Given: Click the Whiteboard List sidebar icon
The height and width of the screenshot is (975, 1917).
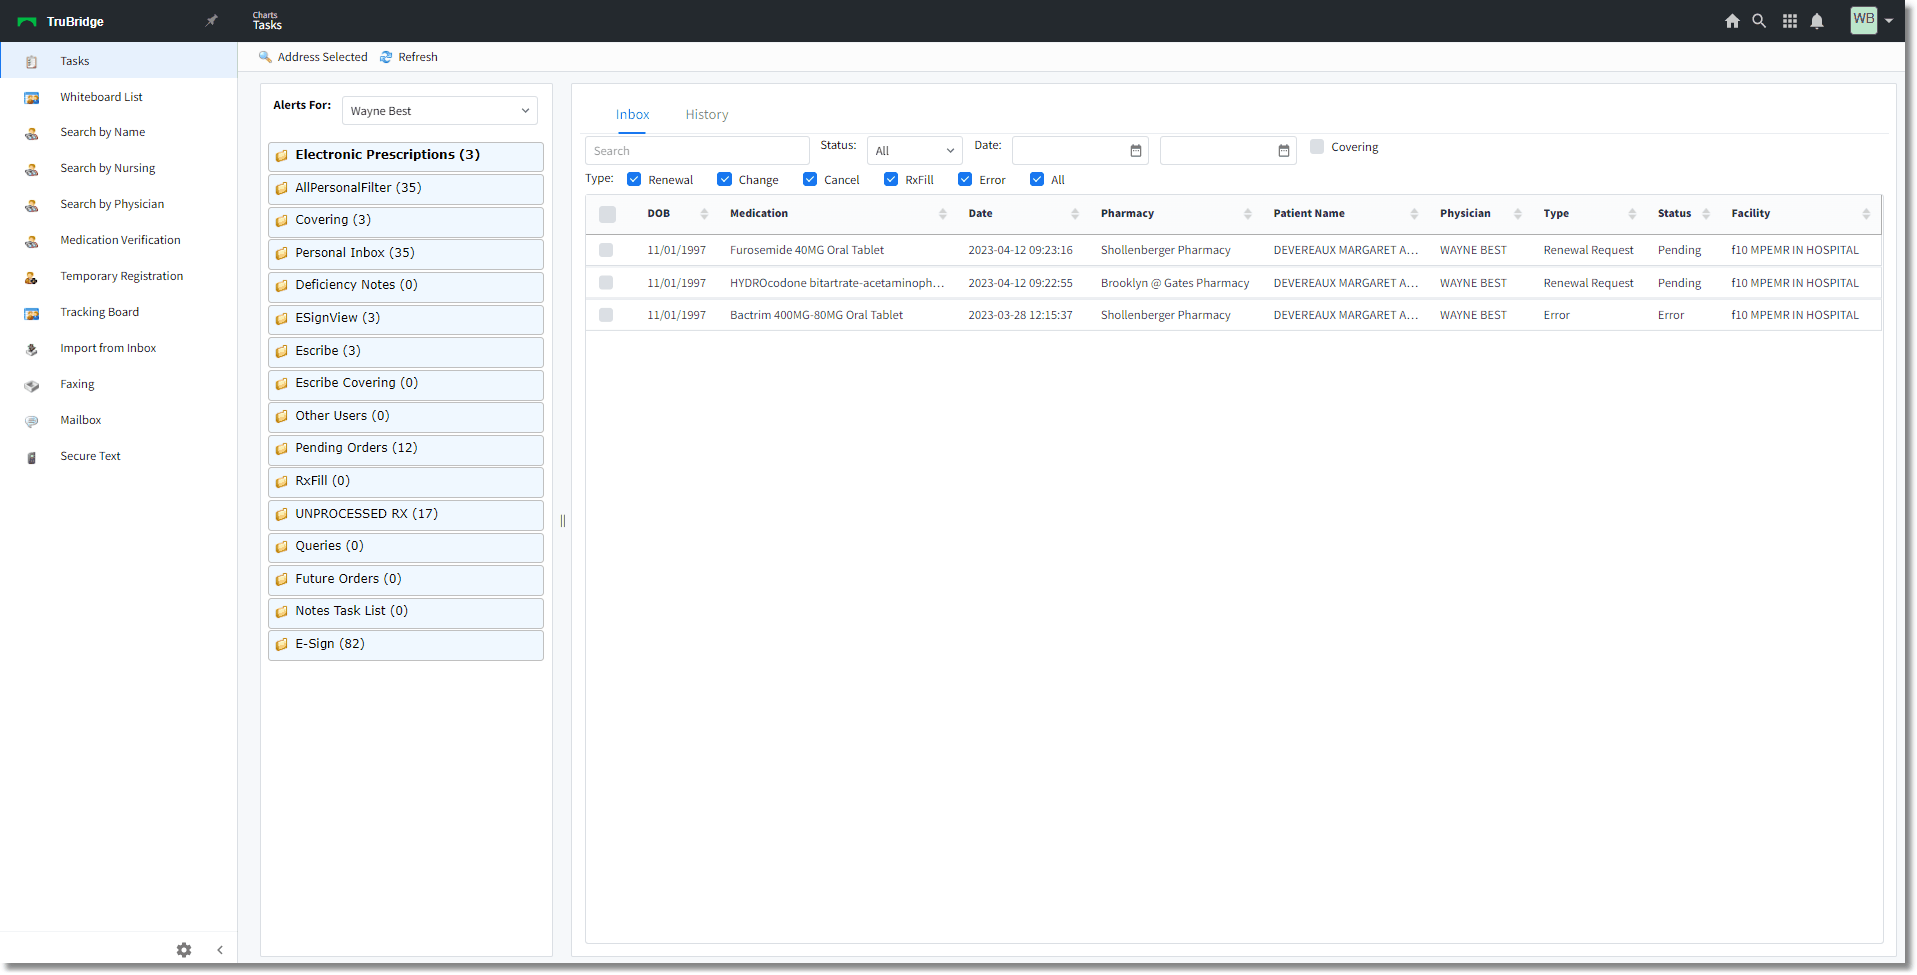Looking at the screenshot, I should pyautogui.click(x=32, y=98).
